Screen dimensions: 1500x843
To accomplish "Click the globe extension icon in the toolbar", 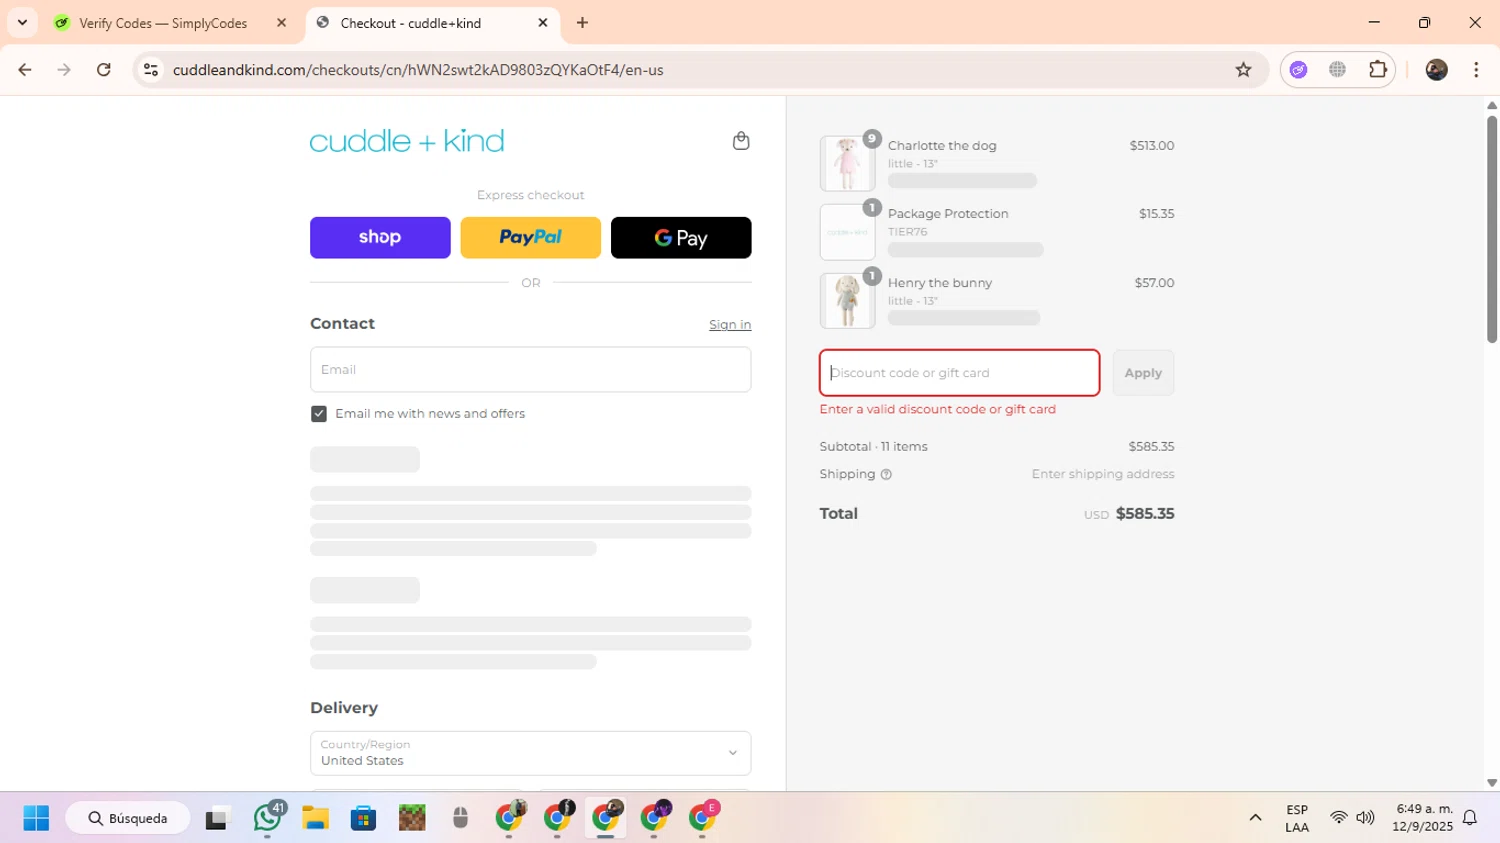I will point(1338,70).
